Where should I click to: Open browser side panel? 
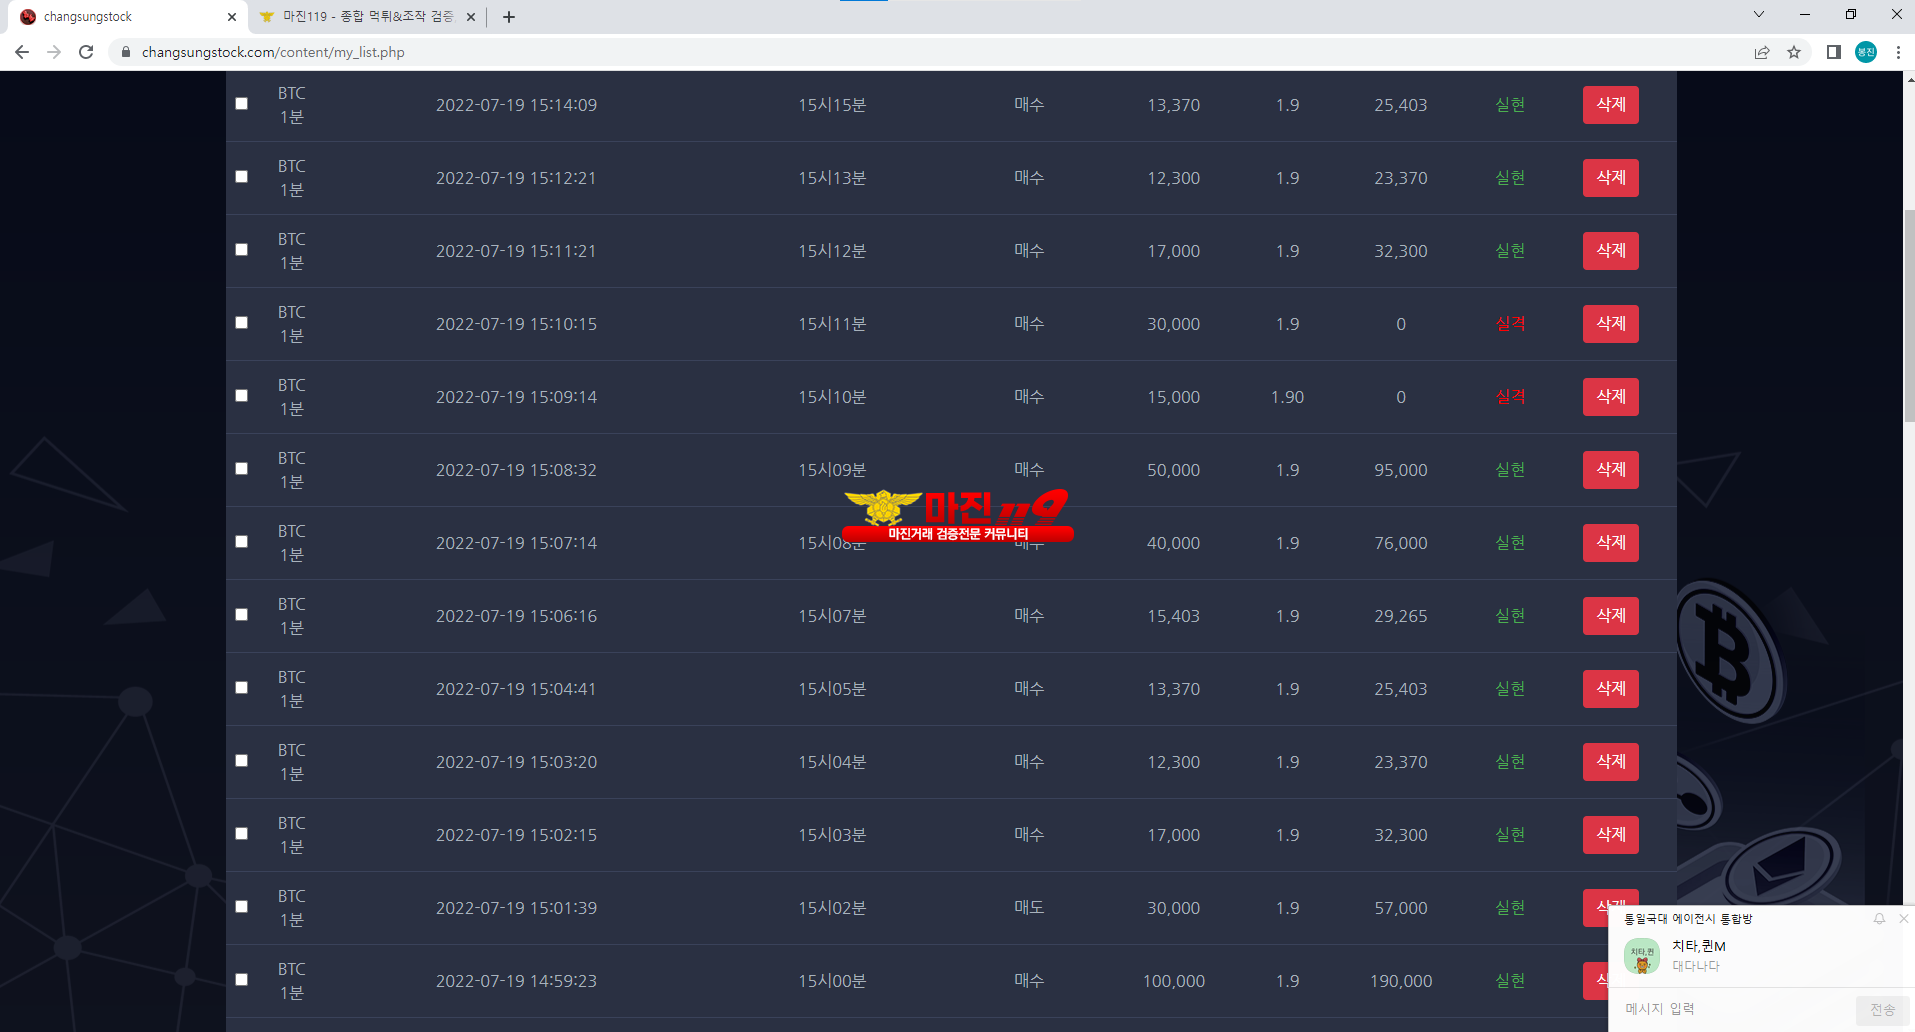point(1834,52)
